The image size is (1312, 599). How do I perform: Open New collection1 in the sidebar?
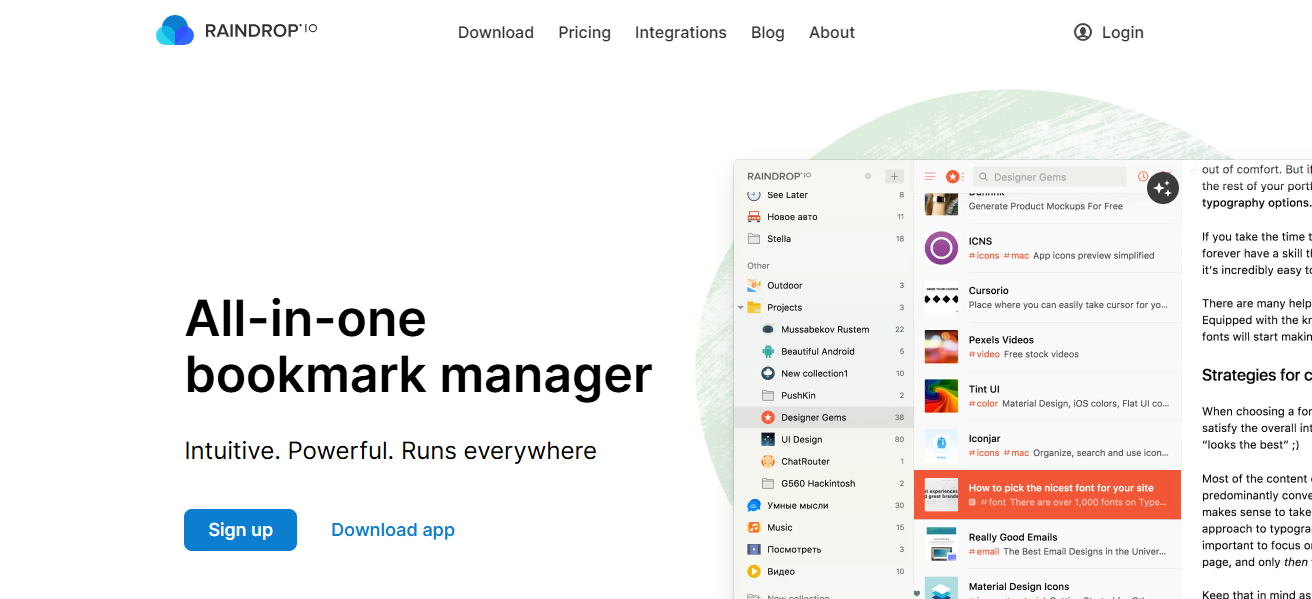825,373
